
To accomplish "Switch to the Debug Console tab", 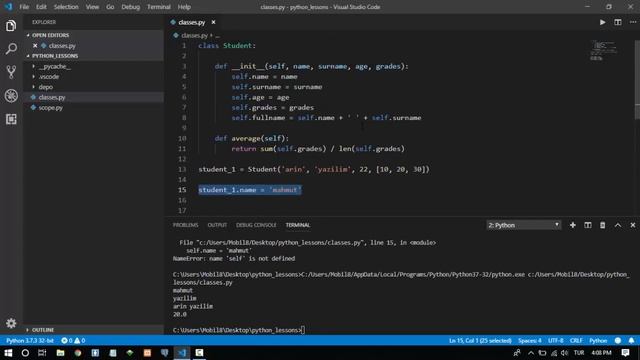I will (x=256, y=225).
